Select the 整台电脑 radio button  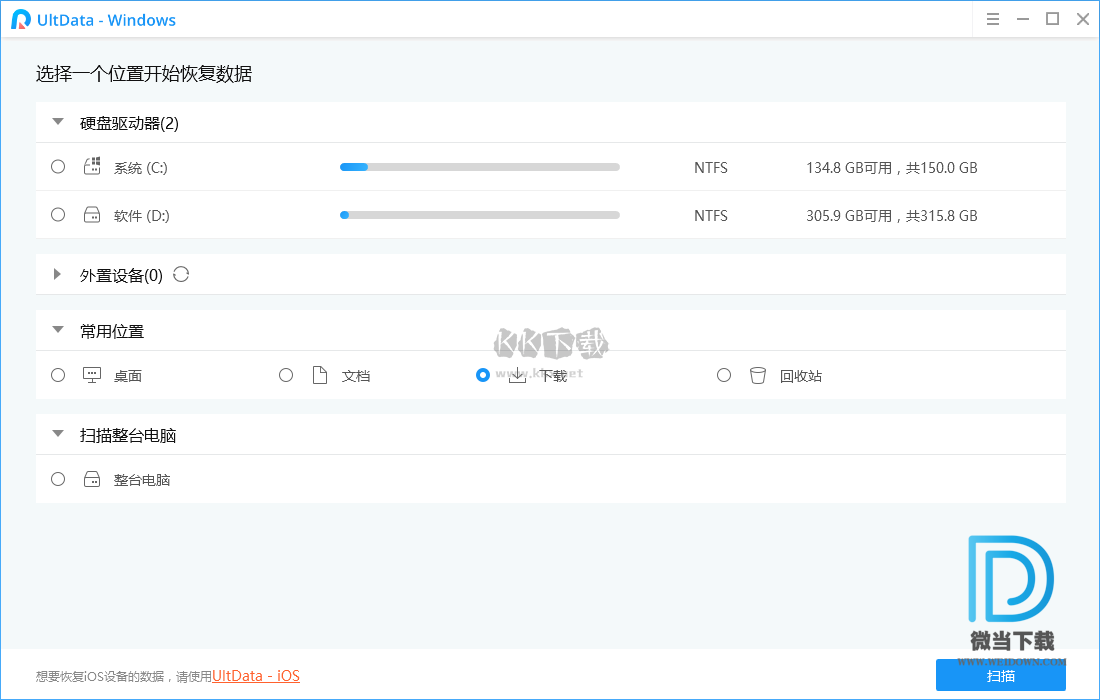click(57, 478)
